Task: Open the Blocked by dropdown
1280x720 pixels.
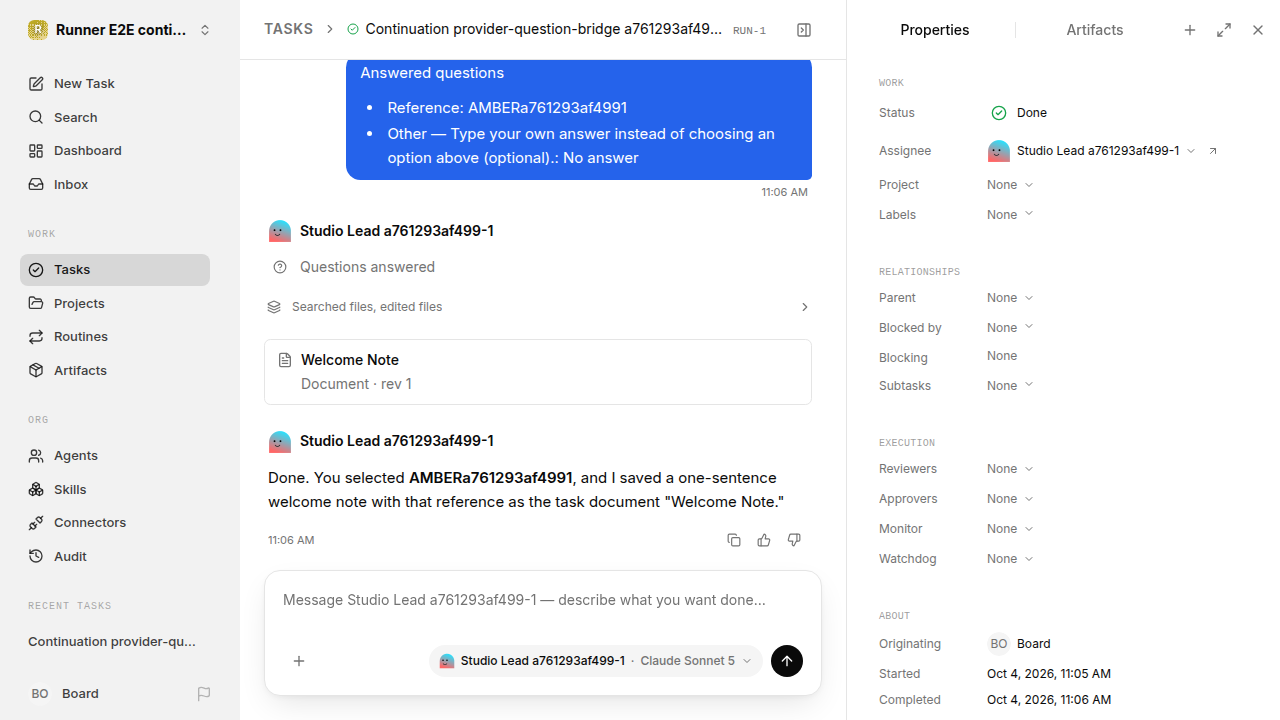Action: 1010,328
